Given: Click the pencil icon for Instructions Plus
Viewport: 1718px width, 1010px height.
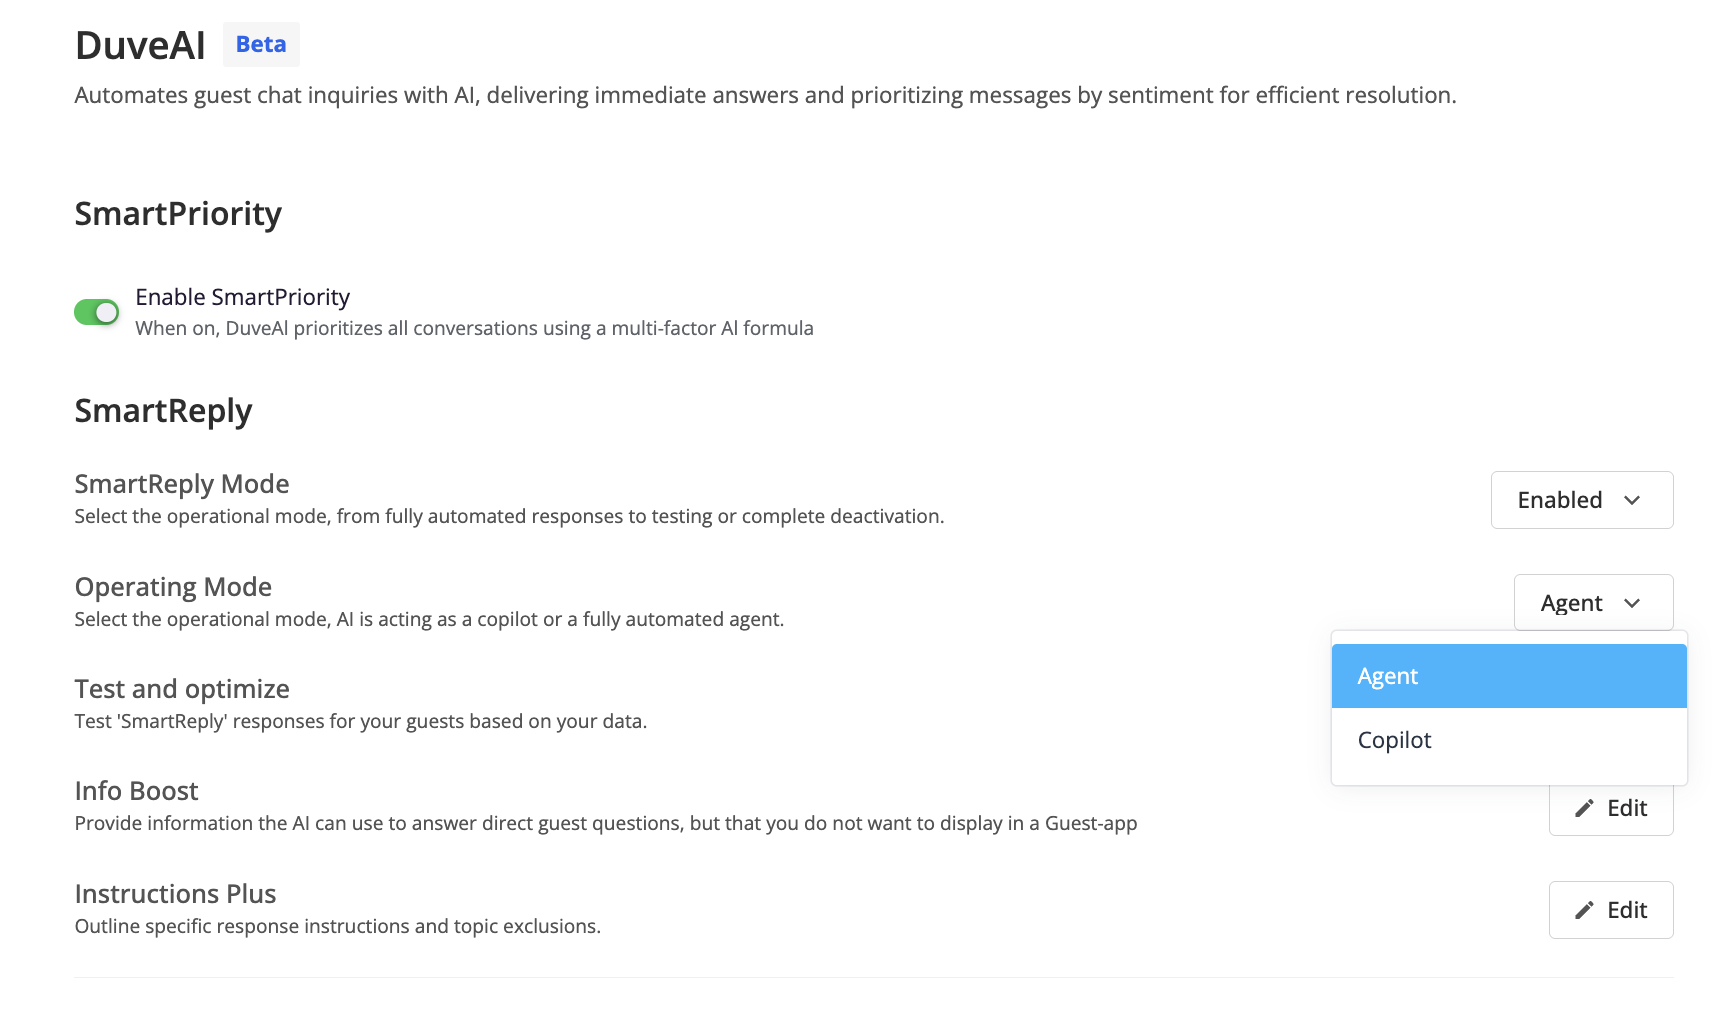Looking at the screenshot, I should (1584, 910).
